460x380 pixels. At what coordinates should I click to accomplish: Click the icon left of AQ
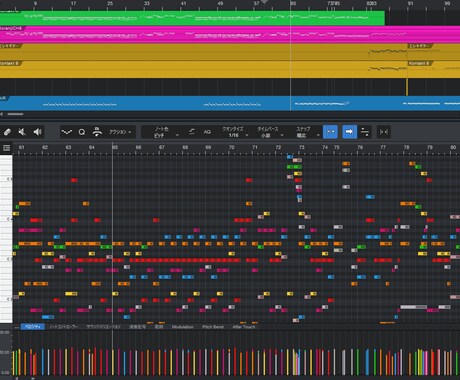[x=192, y=132]
